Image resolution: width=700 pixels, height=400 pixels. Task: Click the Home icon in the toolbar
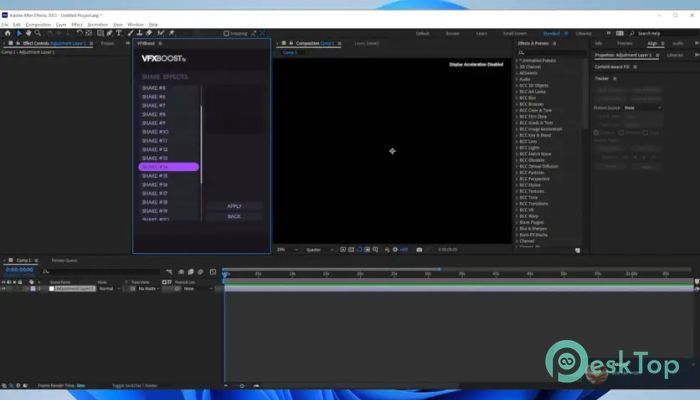(8, 33)
